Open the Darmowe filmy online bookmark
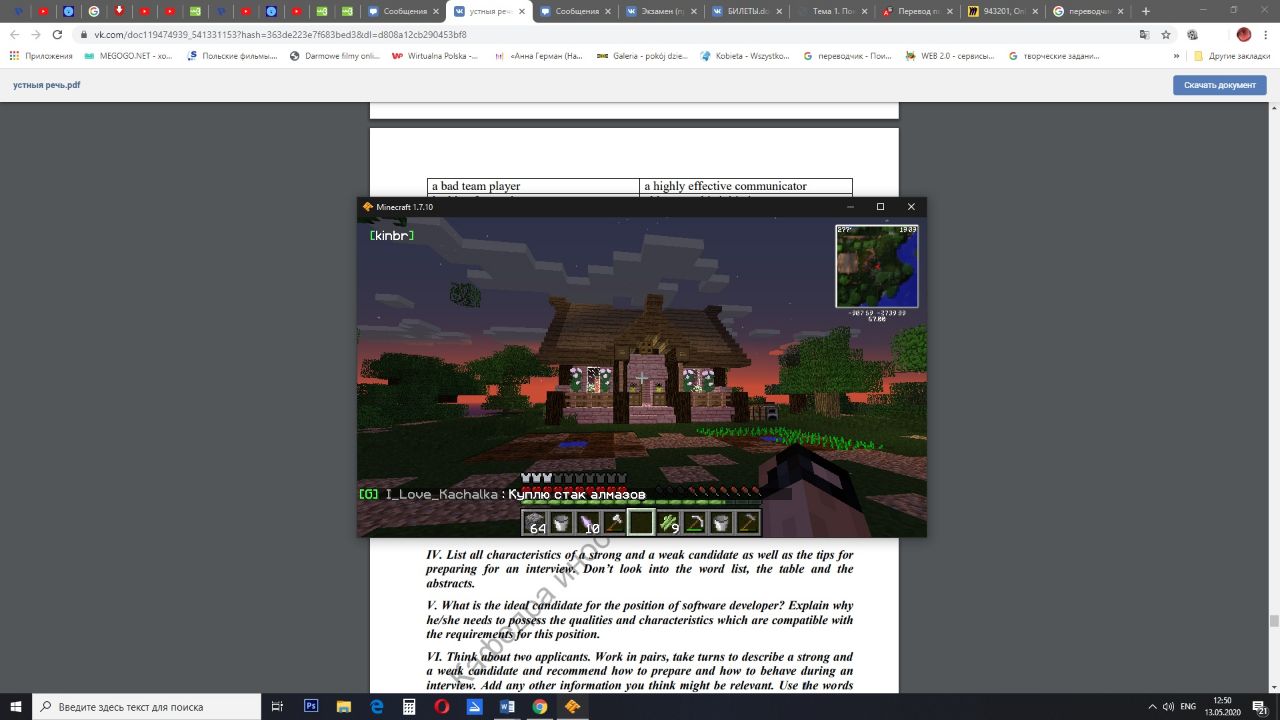This screenshot has height=720, width=1280. pos(335,56)
